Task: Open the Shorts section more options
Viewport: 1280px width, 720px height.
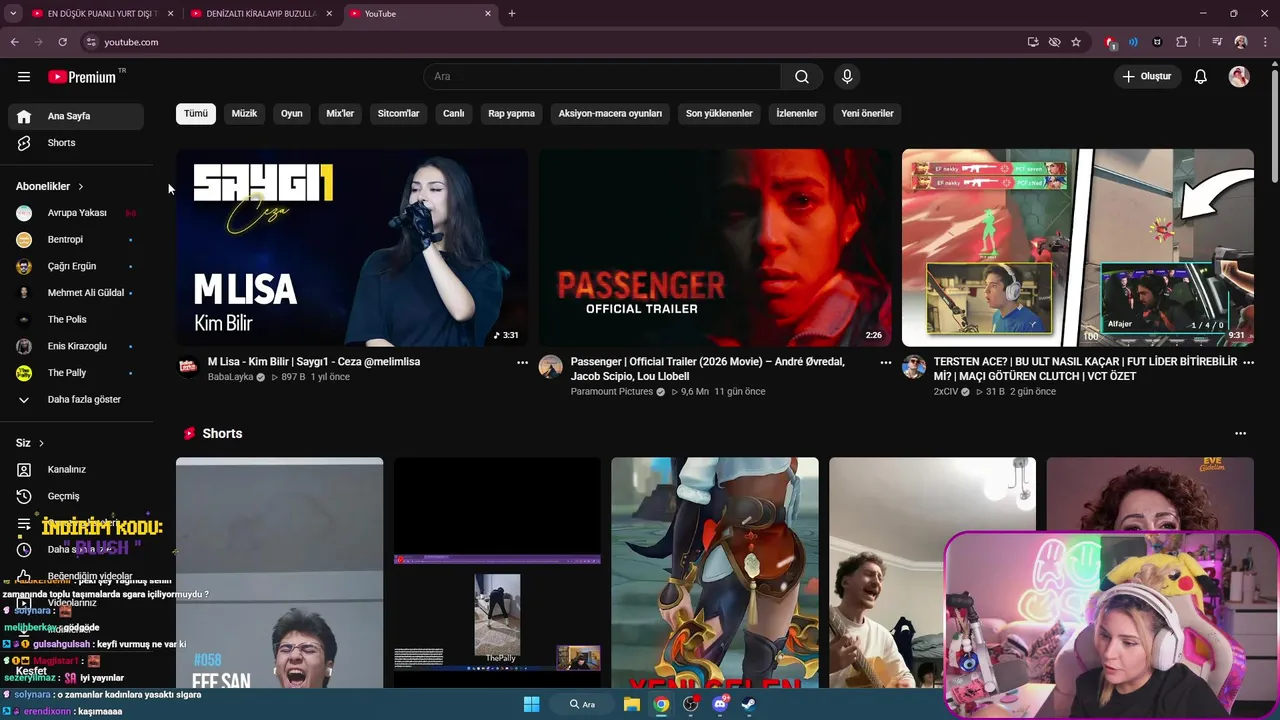Action: point(1240,434)
